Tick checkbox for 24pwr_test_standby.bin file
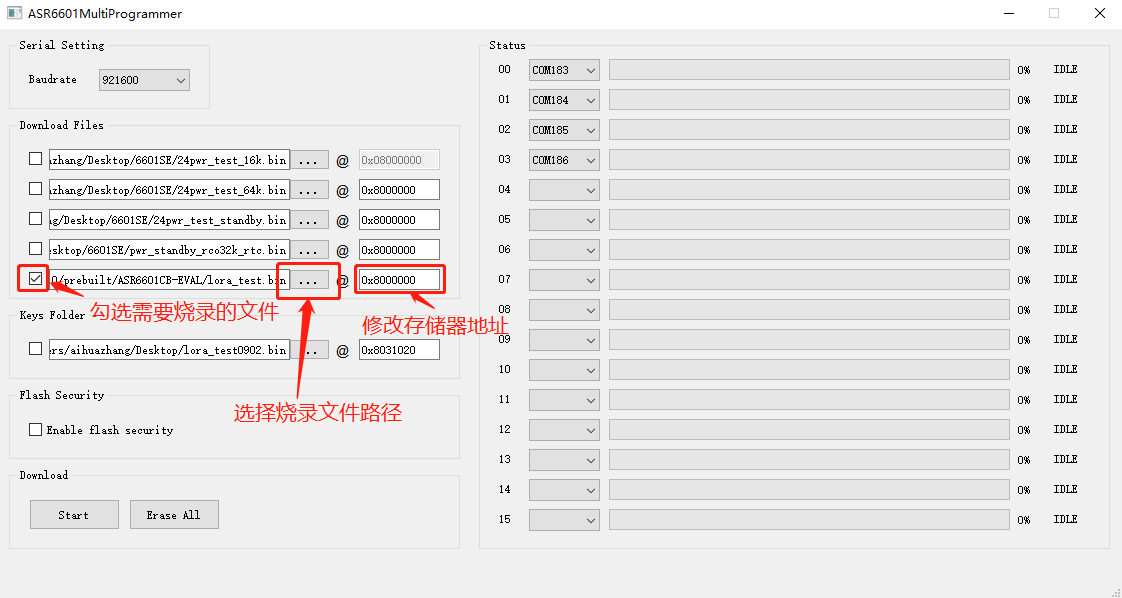Viewport: 1122px width, 598px height. 35,219
